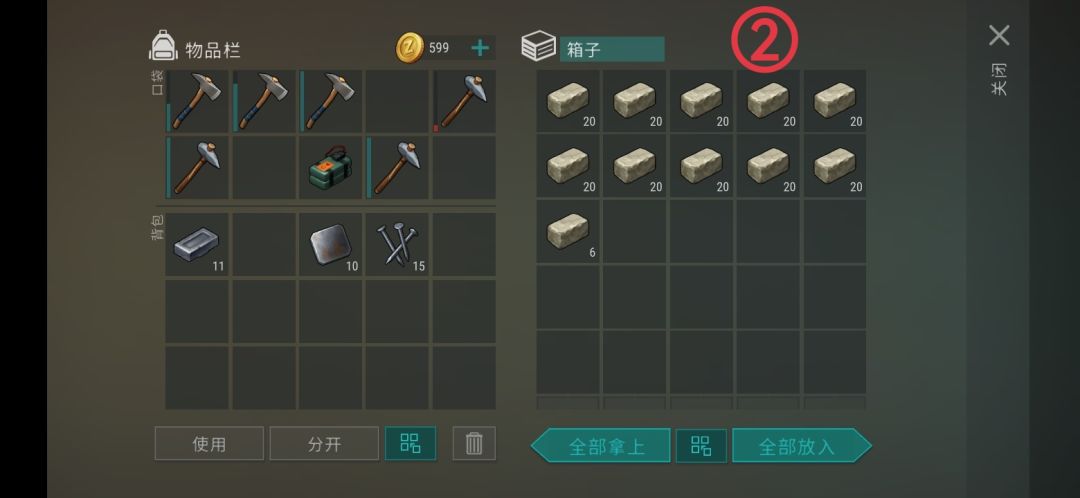The image size is (1080, 498).
Task: Close the inventory with X 关闭
Action: pyautogui.click(x=999, y=36)
